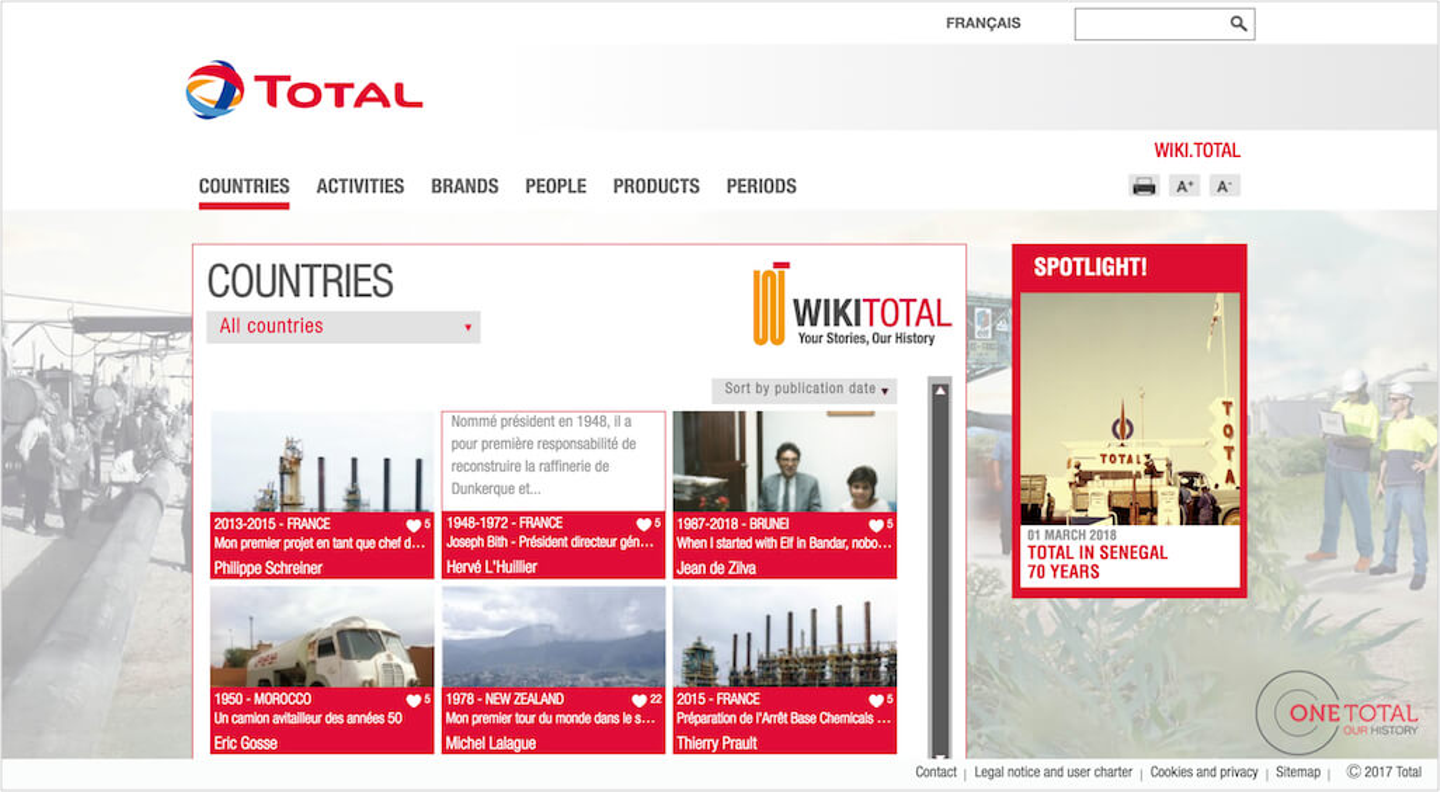
Task: Like the Jean de Zilva story heart
Action: (x=876, y=525)
